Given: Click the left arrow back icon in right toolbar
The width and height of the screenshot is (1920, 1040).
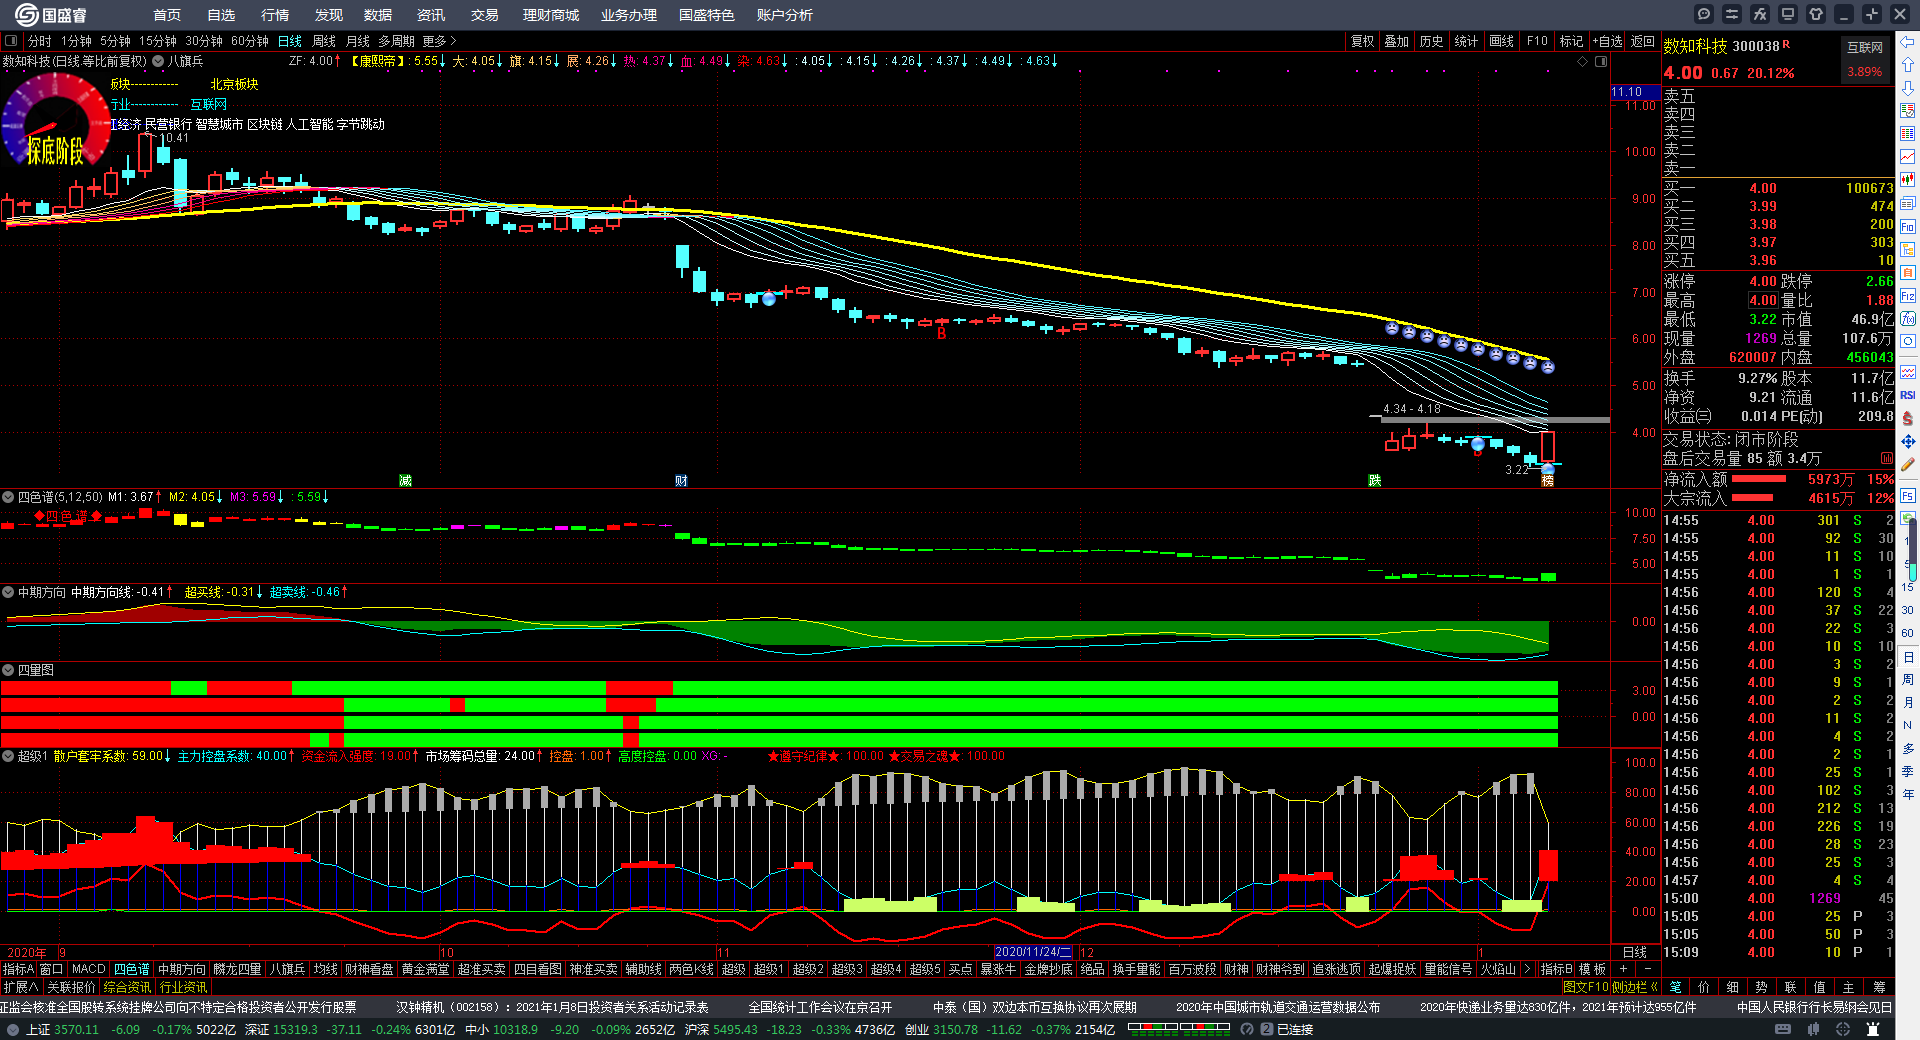Looking at the screenshot, I should pos(1908,42).
